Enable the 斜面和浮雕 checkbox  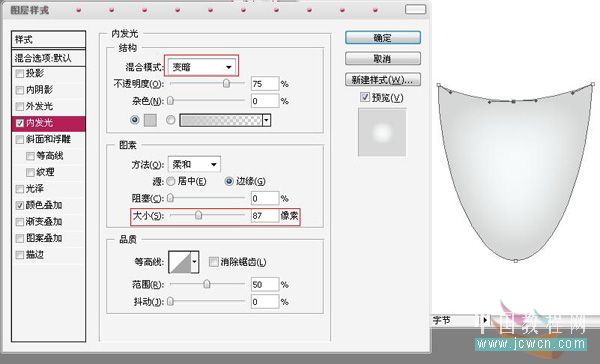coord(20,140)
